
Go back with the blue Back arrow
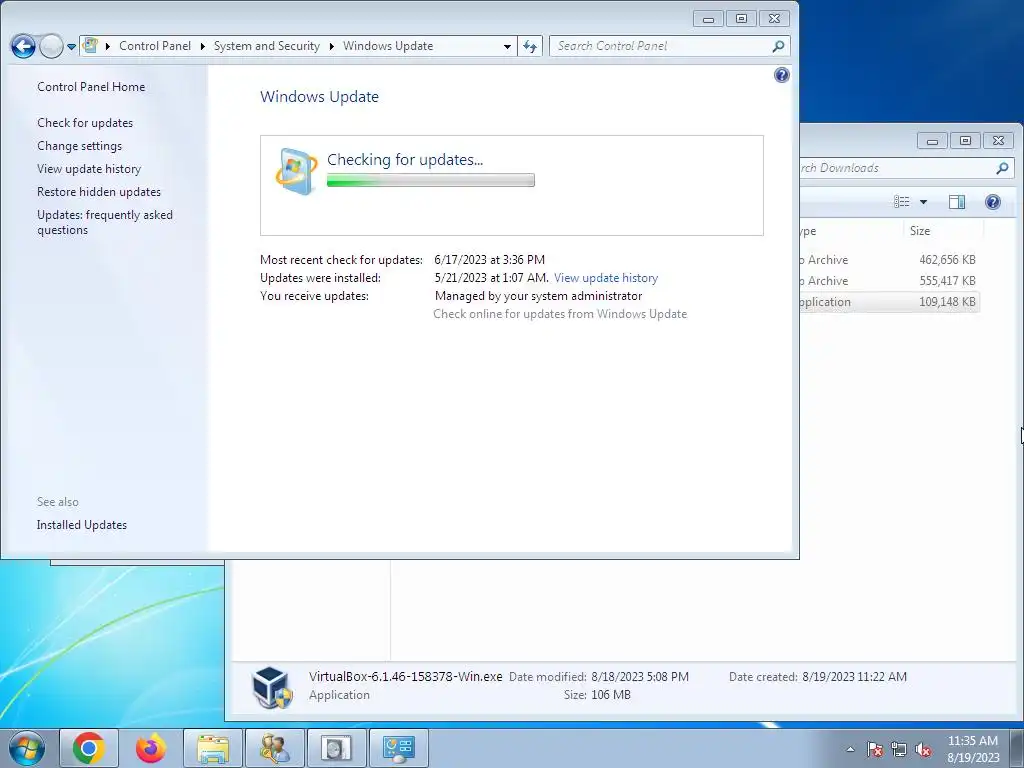tap(24, 46)
